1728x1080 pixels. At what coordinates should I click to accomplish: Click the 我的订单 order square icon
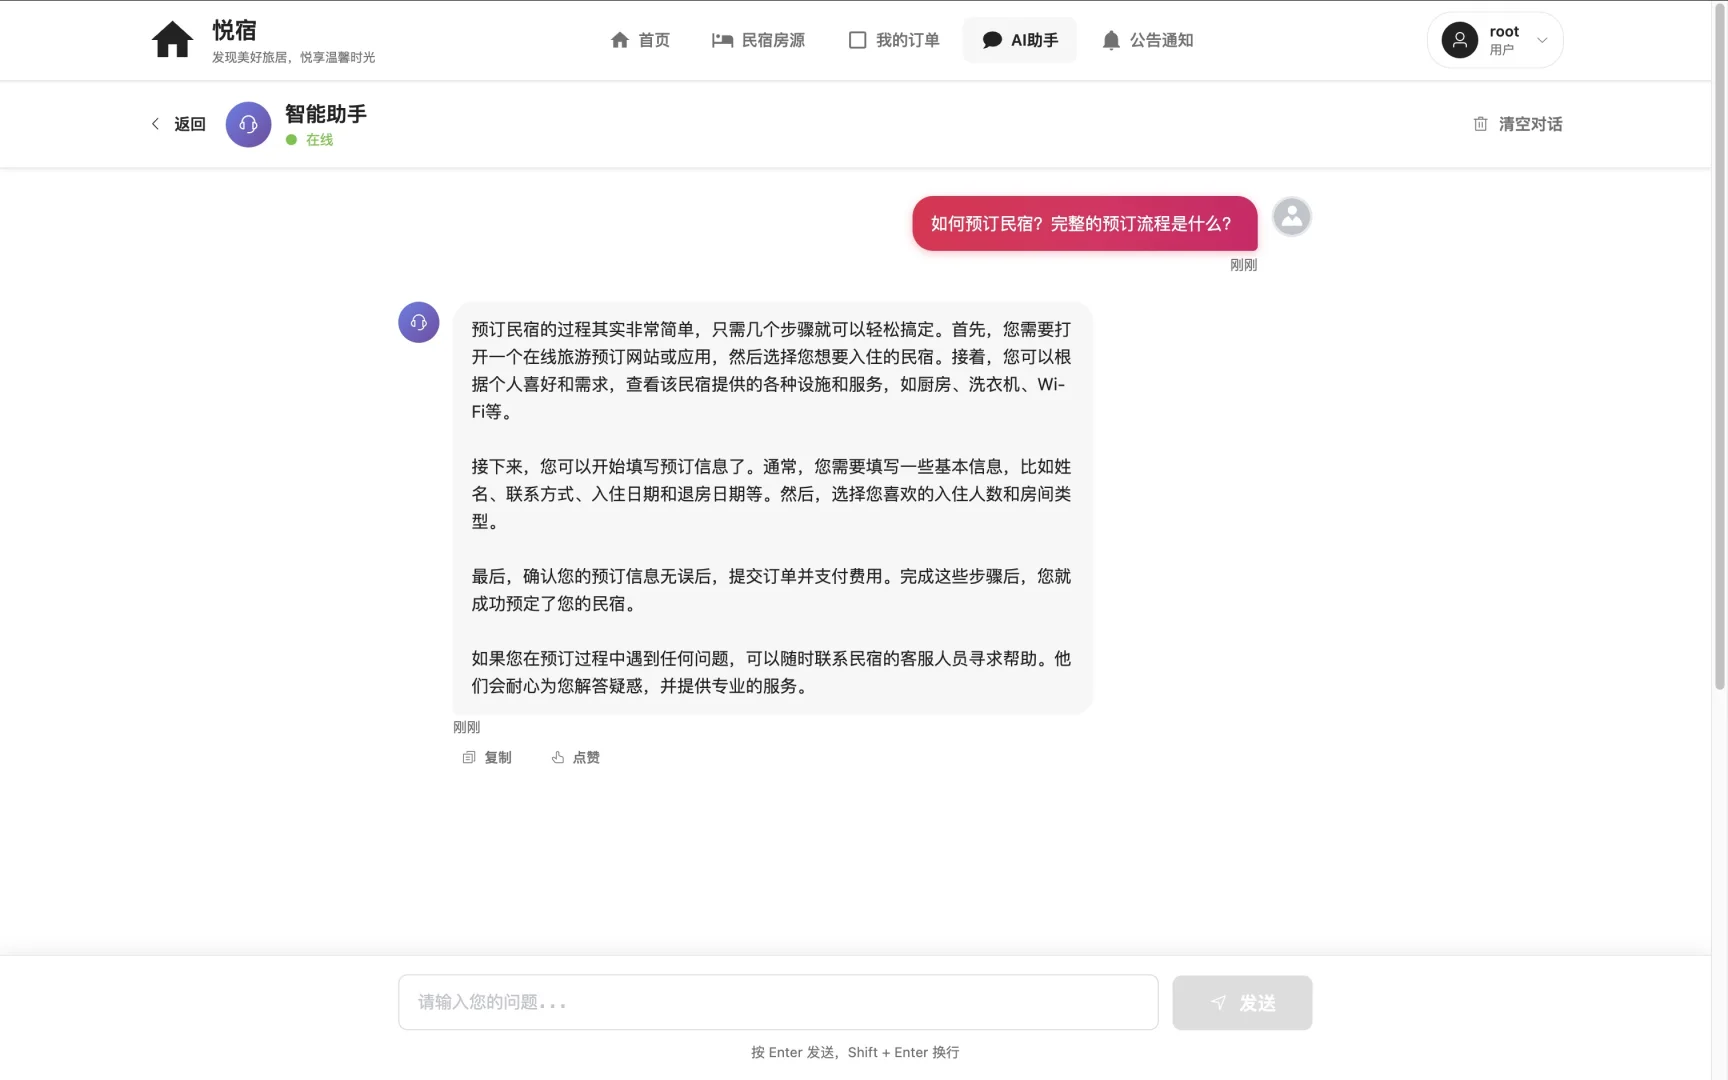coord(857,39)
